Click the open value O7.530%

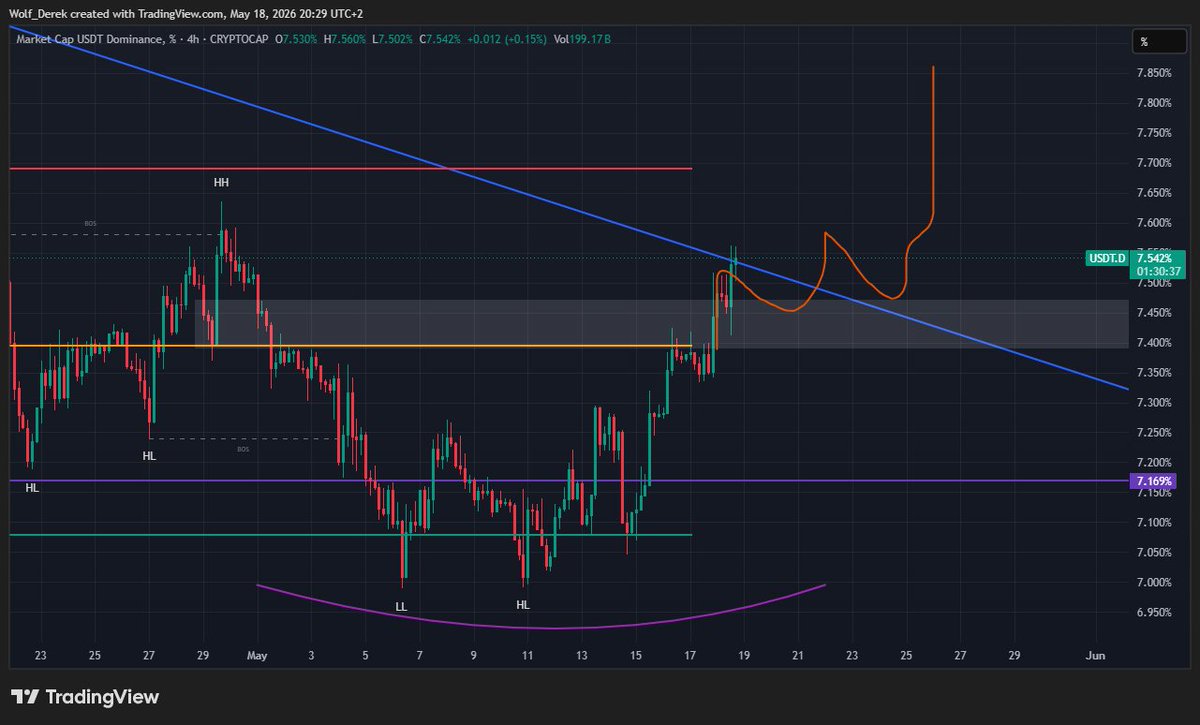(296, 39)
